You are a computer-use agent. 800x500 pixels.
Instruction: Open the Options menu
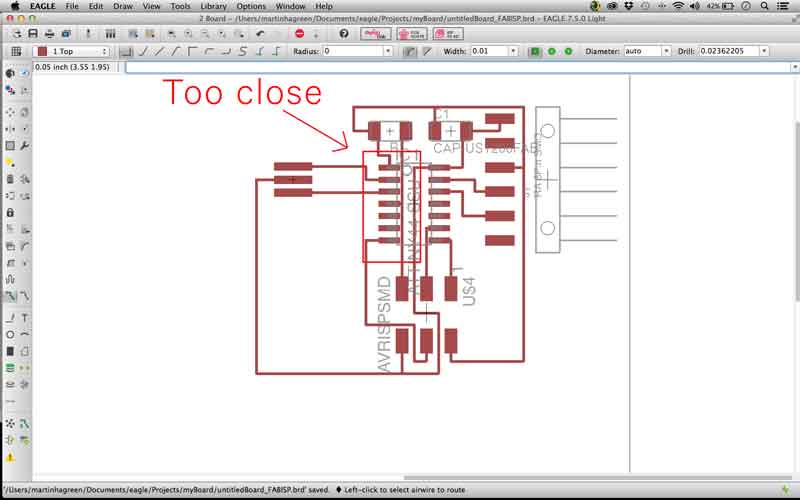coord(251,6)
